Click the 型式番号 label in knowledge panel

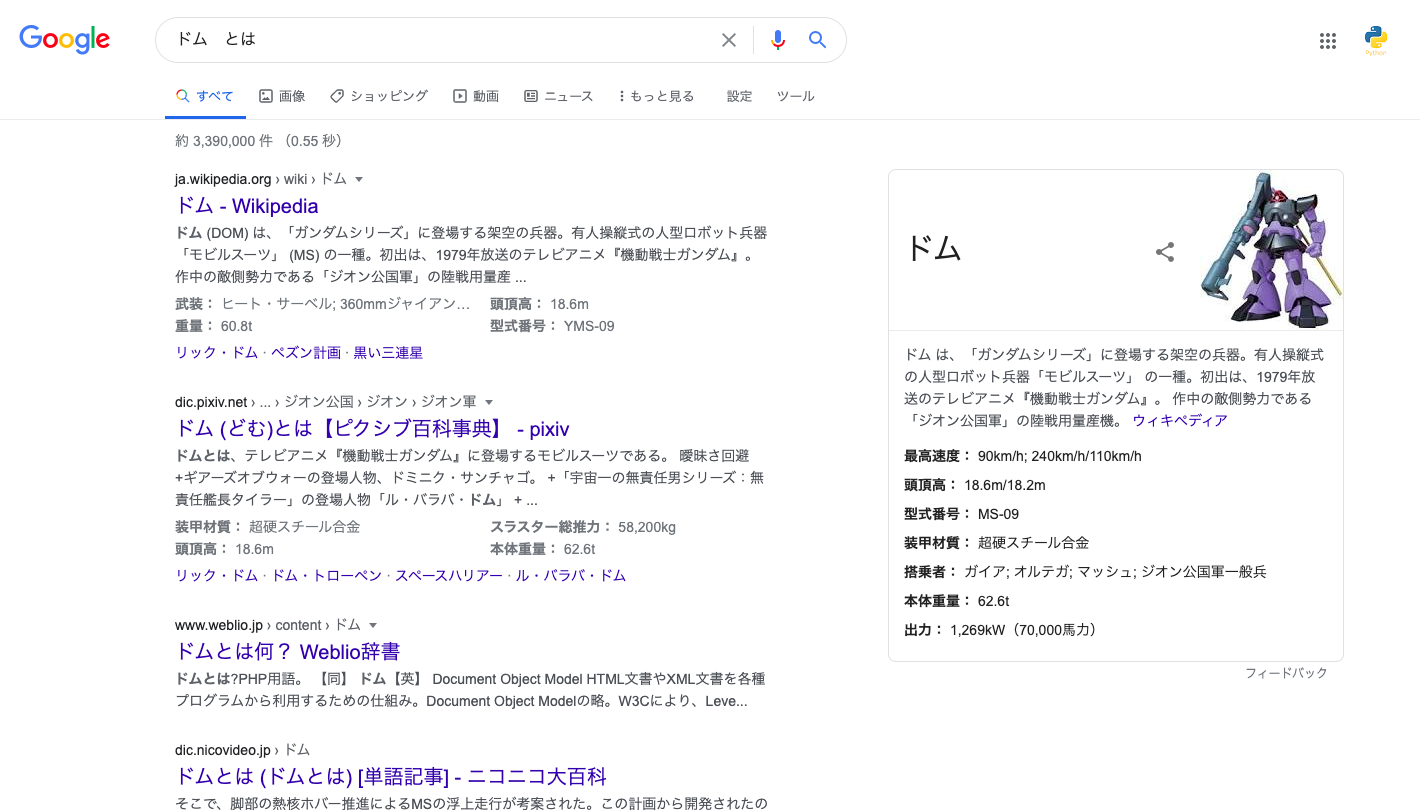938,514
